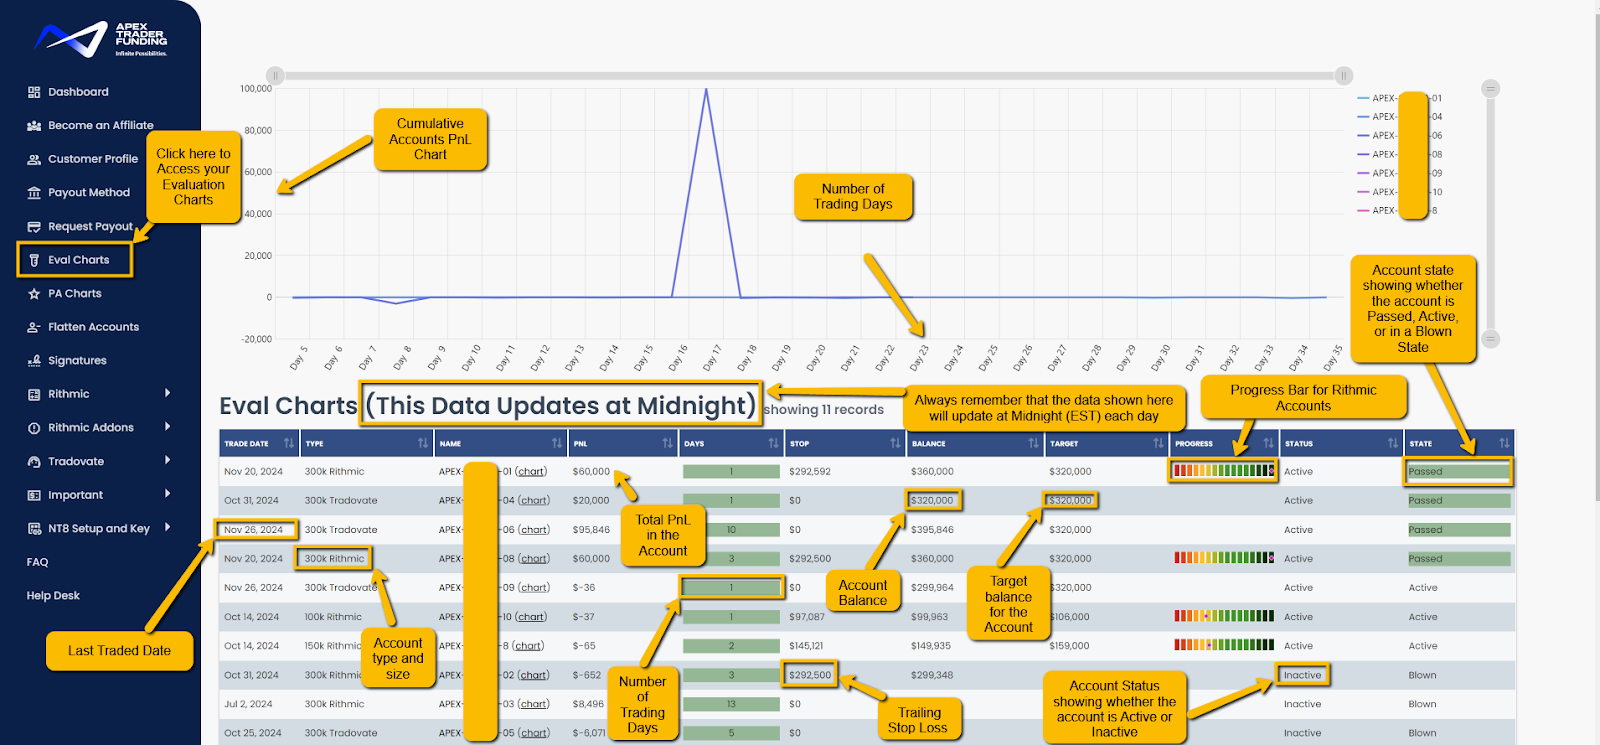Viewport: 1600px width, 745px height.
Task: Open chart link for account -05
Action: tap(534, 733)
